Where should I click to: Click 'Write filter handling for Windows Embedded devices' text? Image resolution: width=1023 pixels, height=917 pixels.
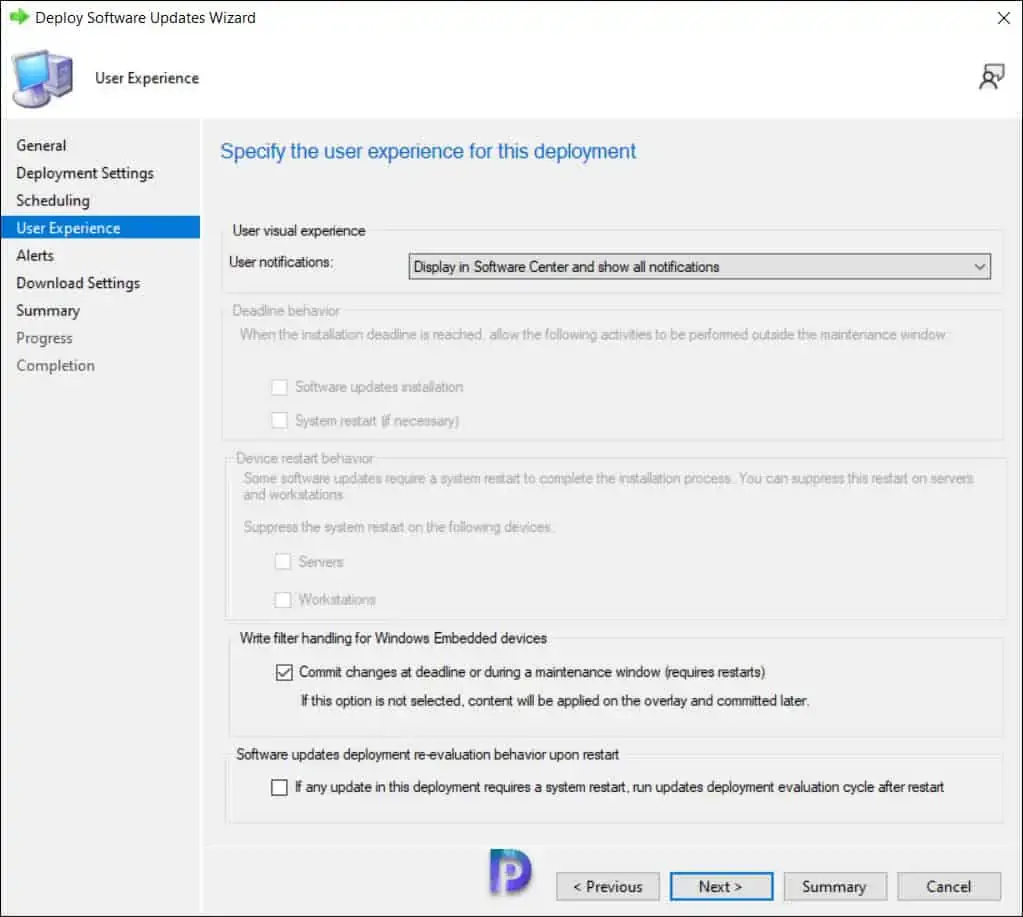393,639
